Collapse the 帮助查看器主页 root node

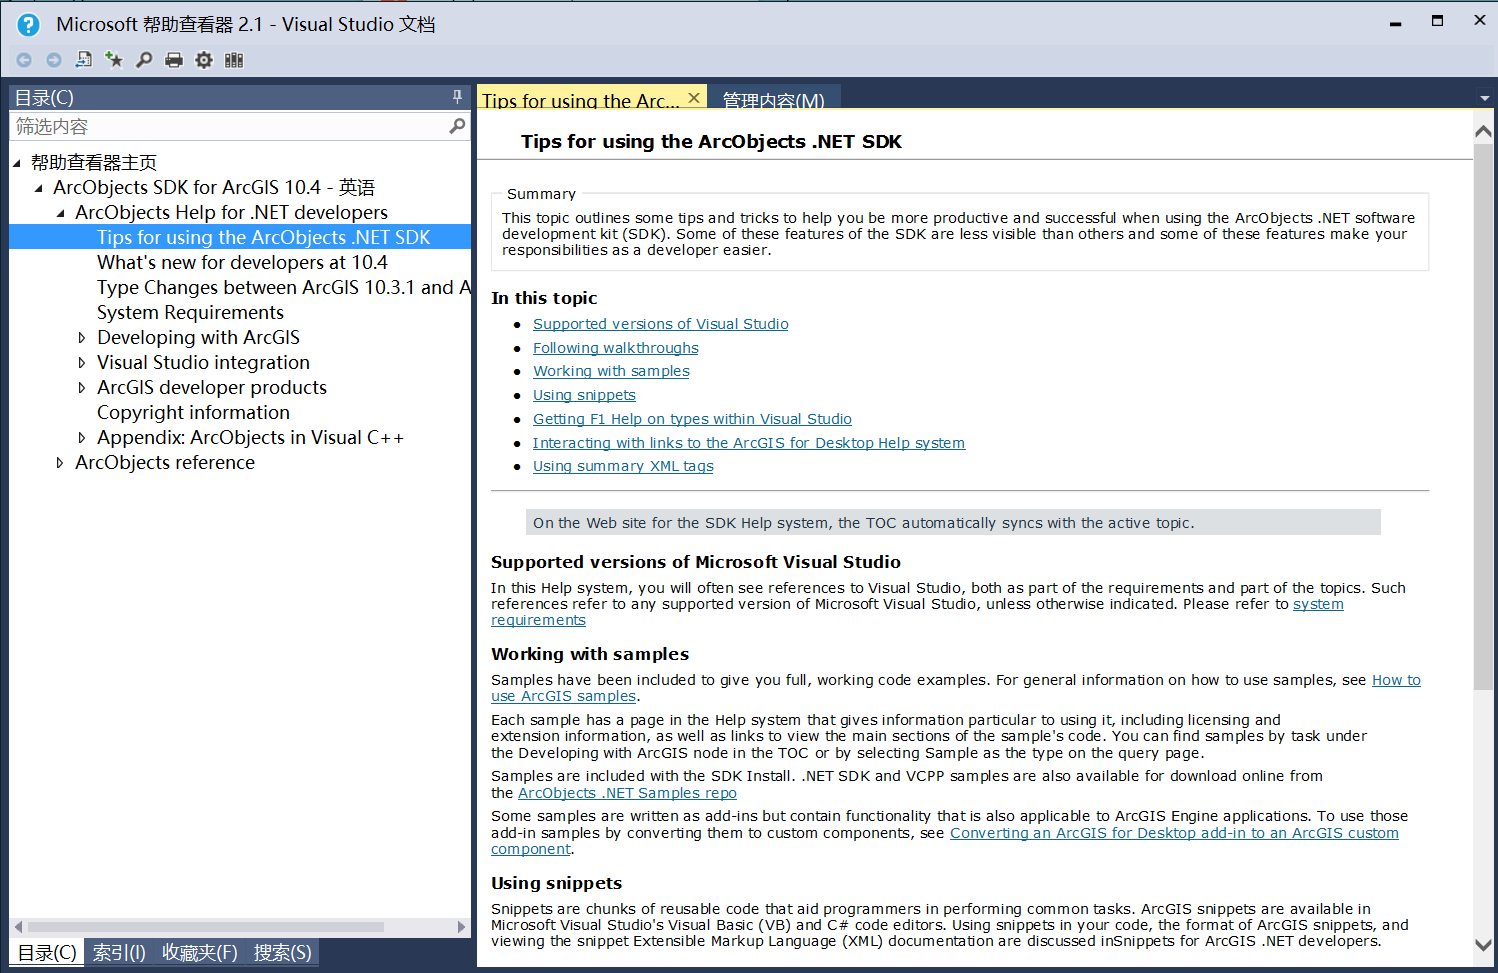tap(17, 163)
